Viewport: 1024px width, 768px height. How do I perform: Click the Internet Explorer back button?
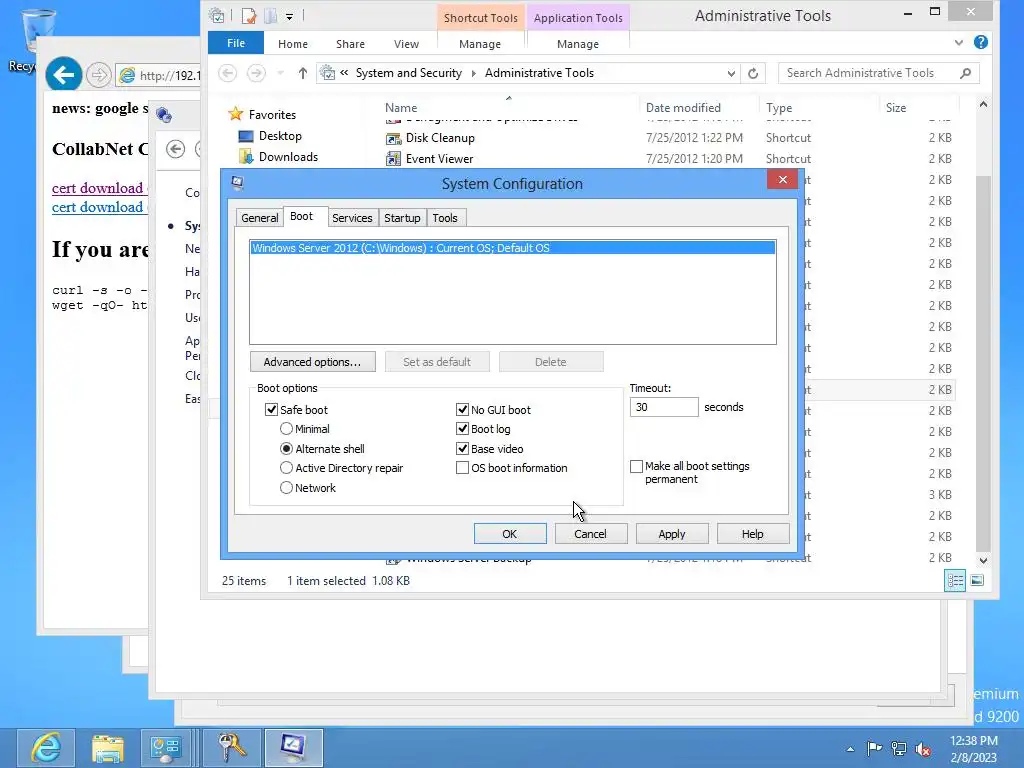click(63, 75)
